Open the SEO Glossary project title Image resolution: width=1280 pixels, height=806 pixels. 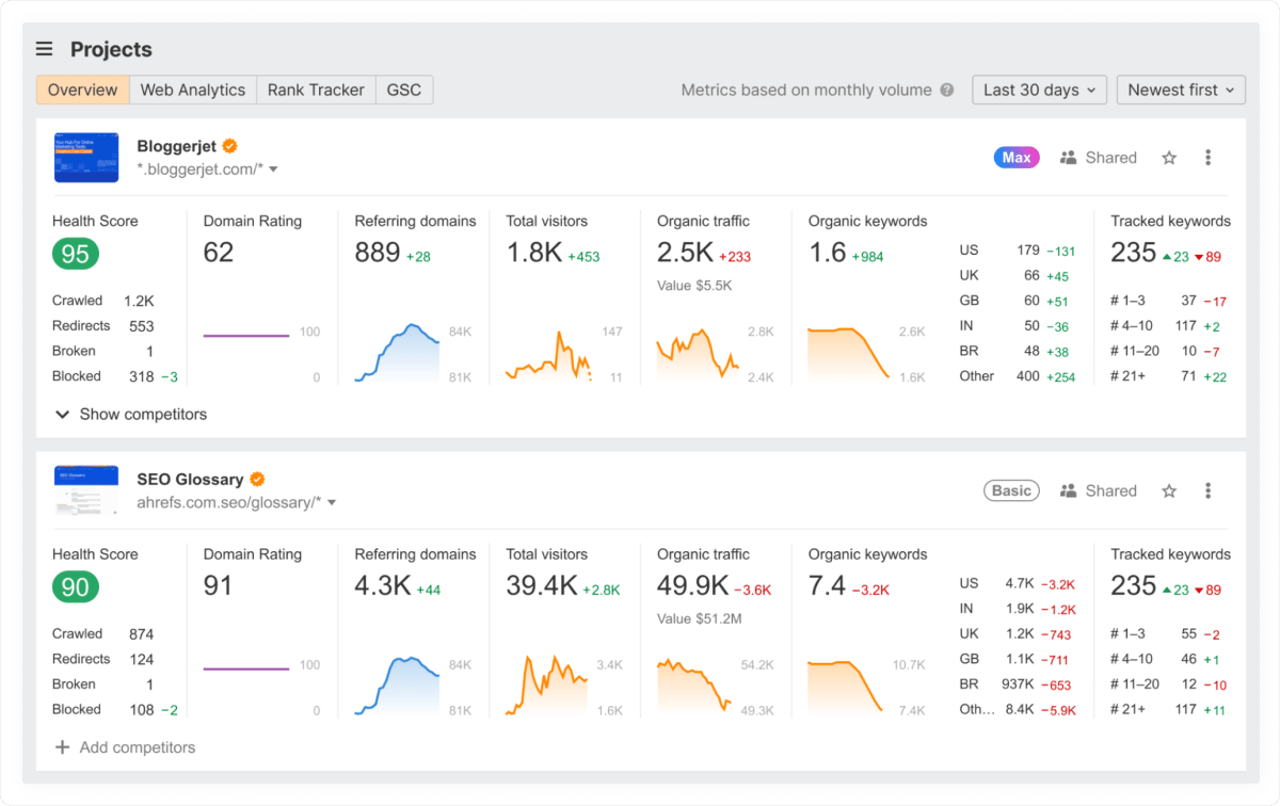[x=190, y=479]
